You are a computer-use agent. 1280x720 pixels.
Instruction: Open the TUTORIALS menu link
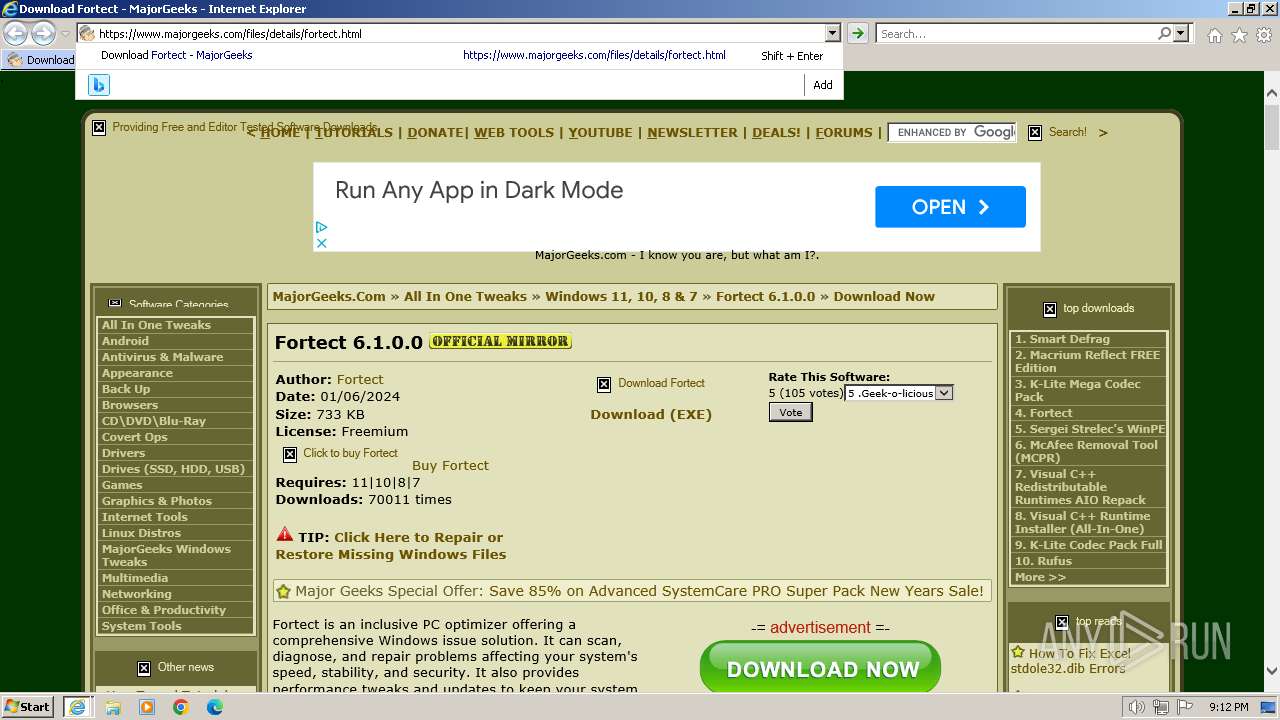(x=354, y=132)
